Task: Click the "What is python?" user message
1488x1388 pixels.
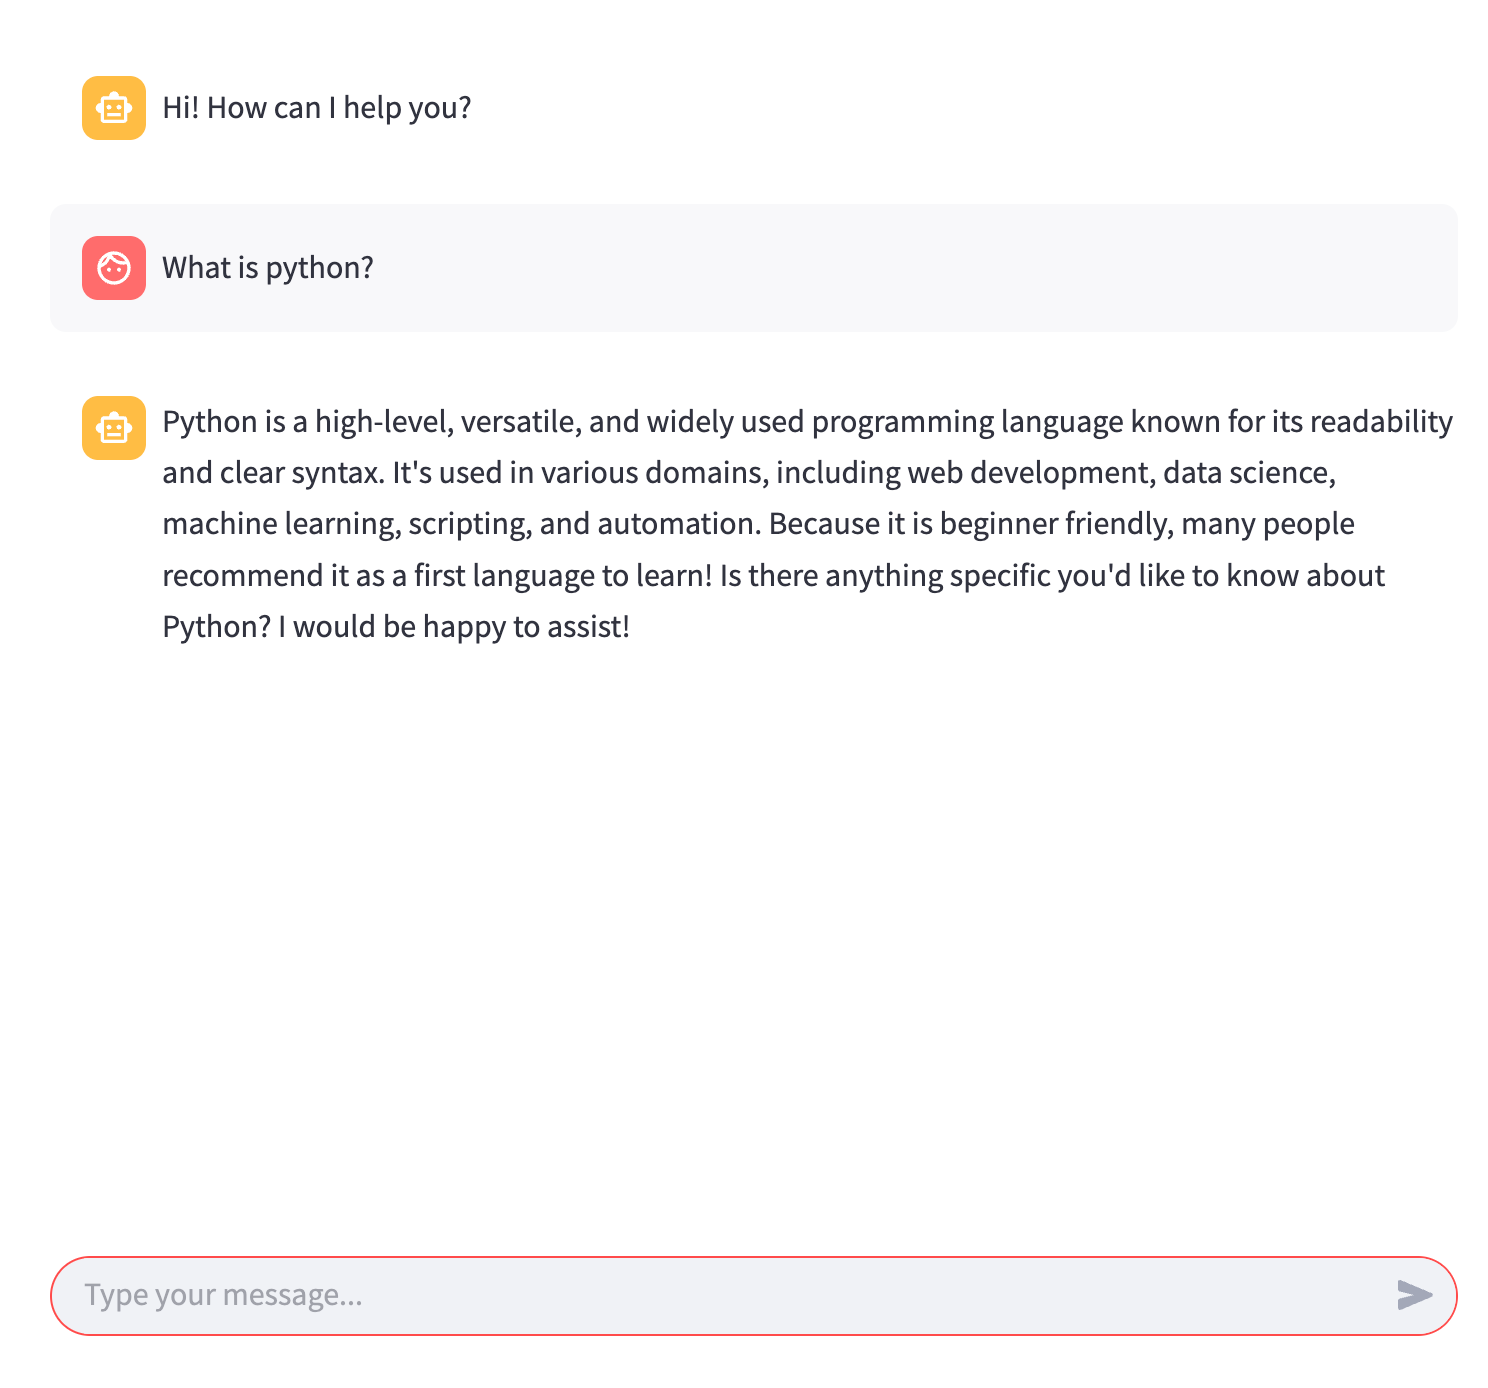Action: 268,268
